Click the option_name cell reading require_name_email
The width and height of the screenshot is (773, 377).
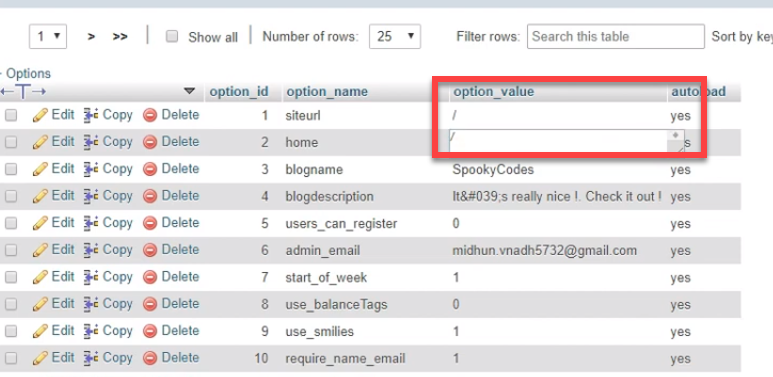click(x=345, y=358)
